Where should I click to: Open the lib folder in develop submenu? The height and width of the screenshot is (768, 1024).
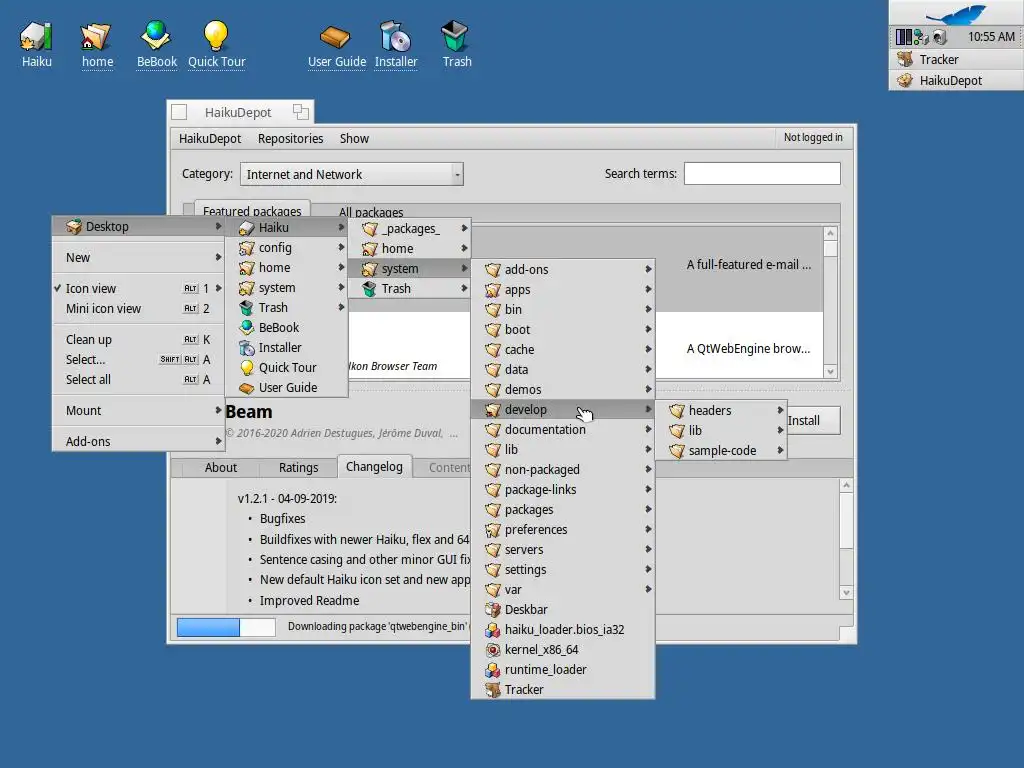[x=721, y=430]
